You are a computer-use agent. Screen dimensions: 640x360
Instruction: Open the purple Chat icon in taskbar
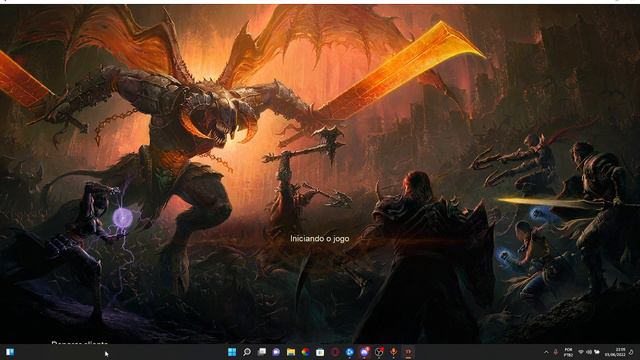[x=276, y=352]
